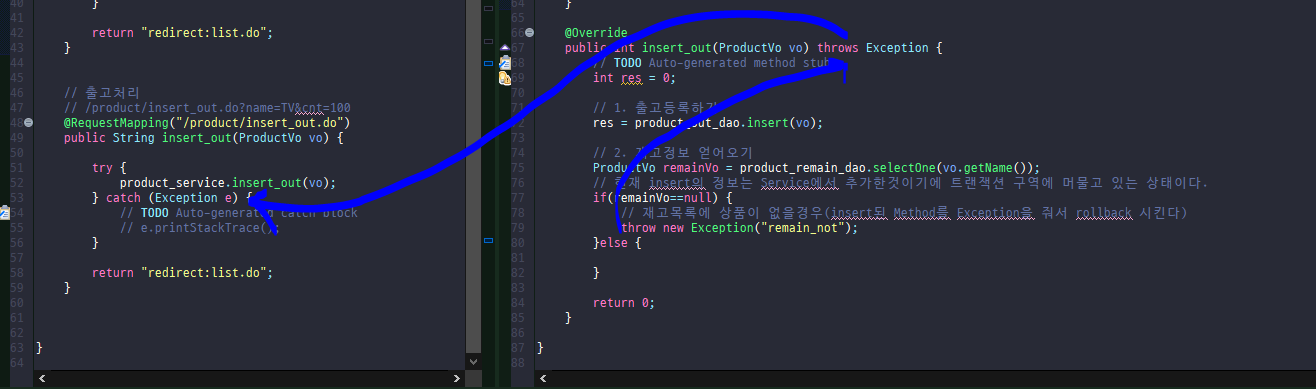Click "product_service" in the try block

click(172, 183)
